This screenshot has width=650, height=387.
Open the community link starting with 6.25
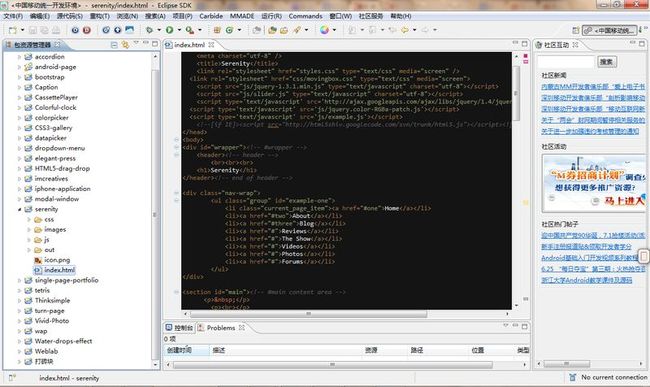[593, 269]
